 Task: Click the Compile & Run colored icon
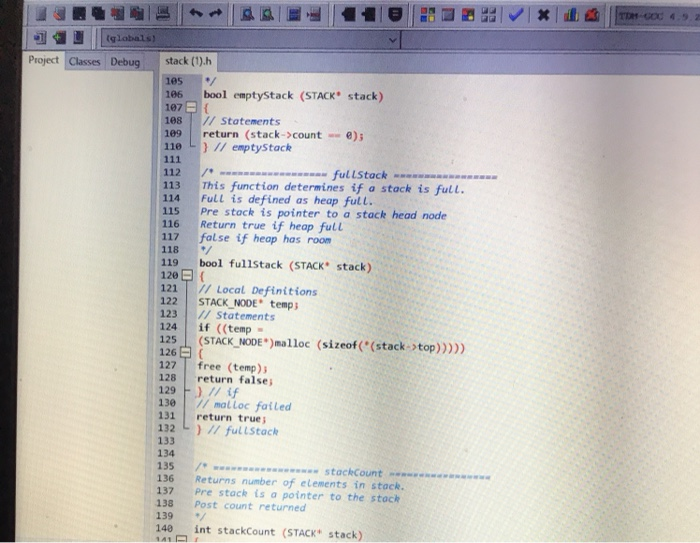pos(468,15)
